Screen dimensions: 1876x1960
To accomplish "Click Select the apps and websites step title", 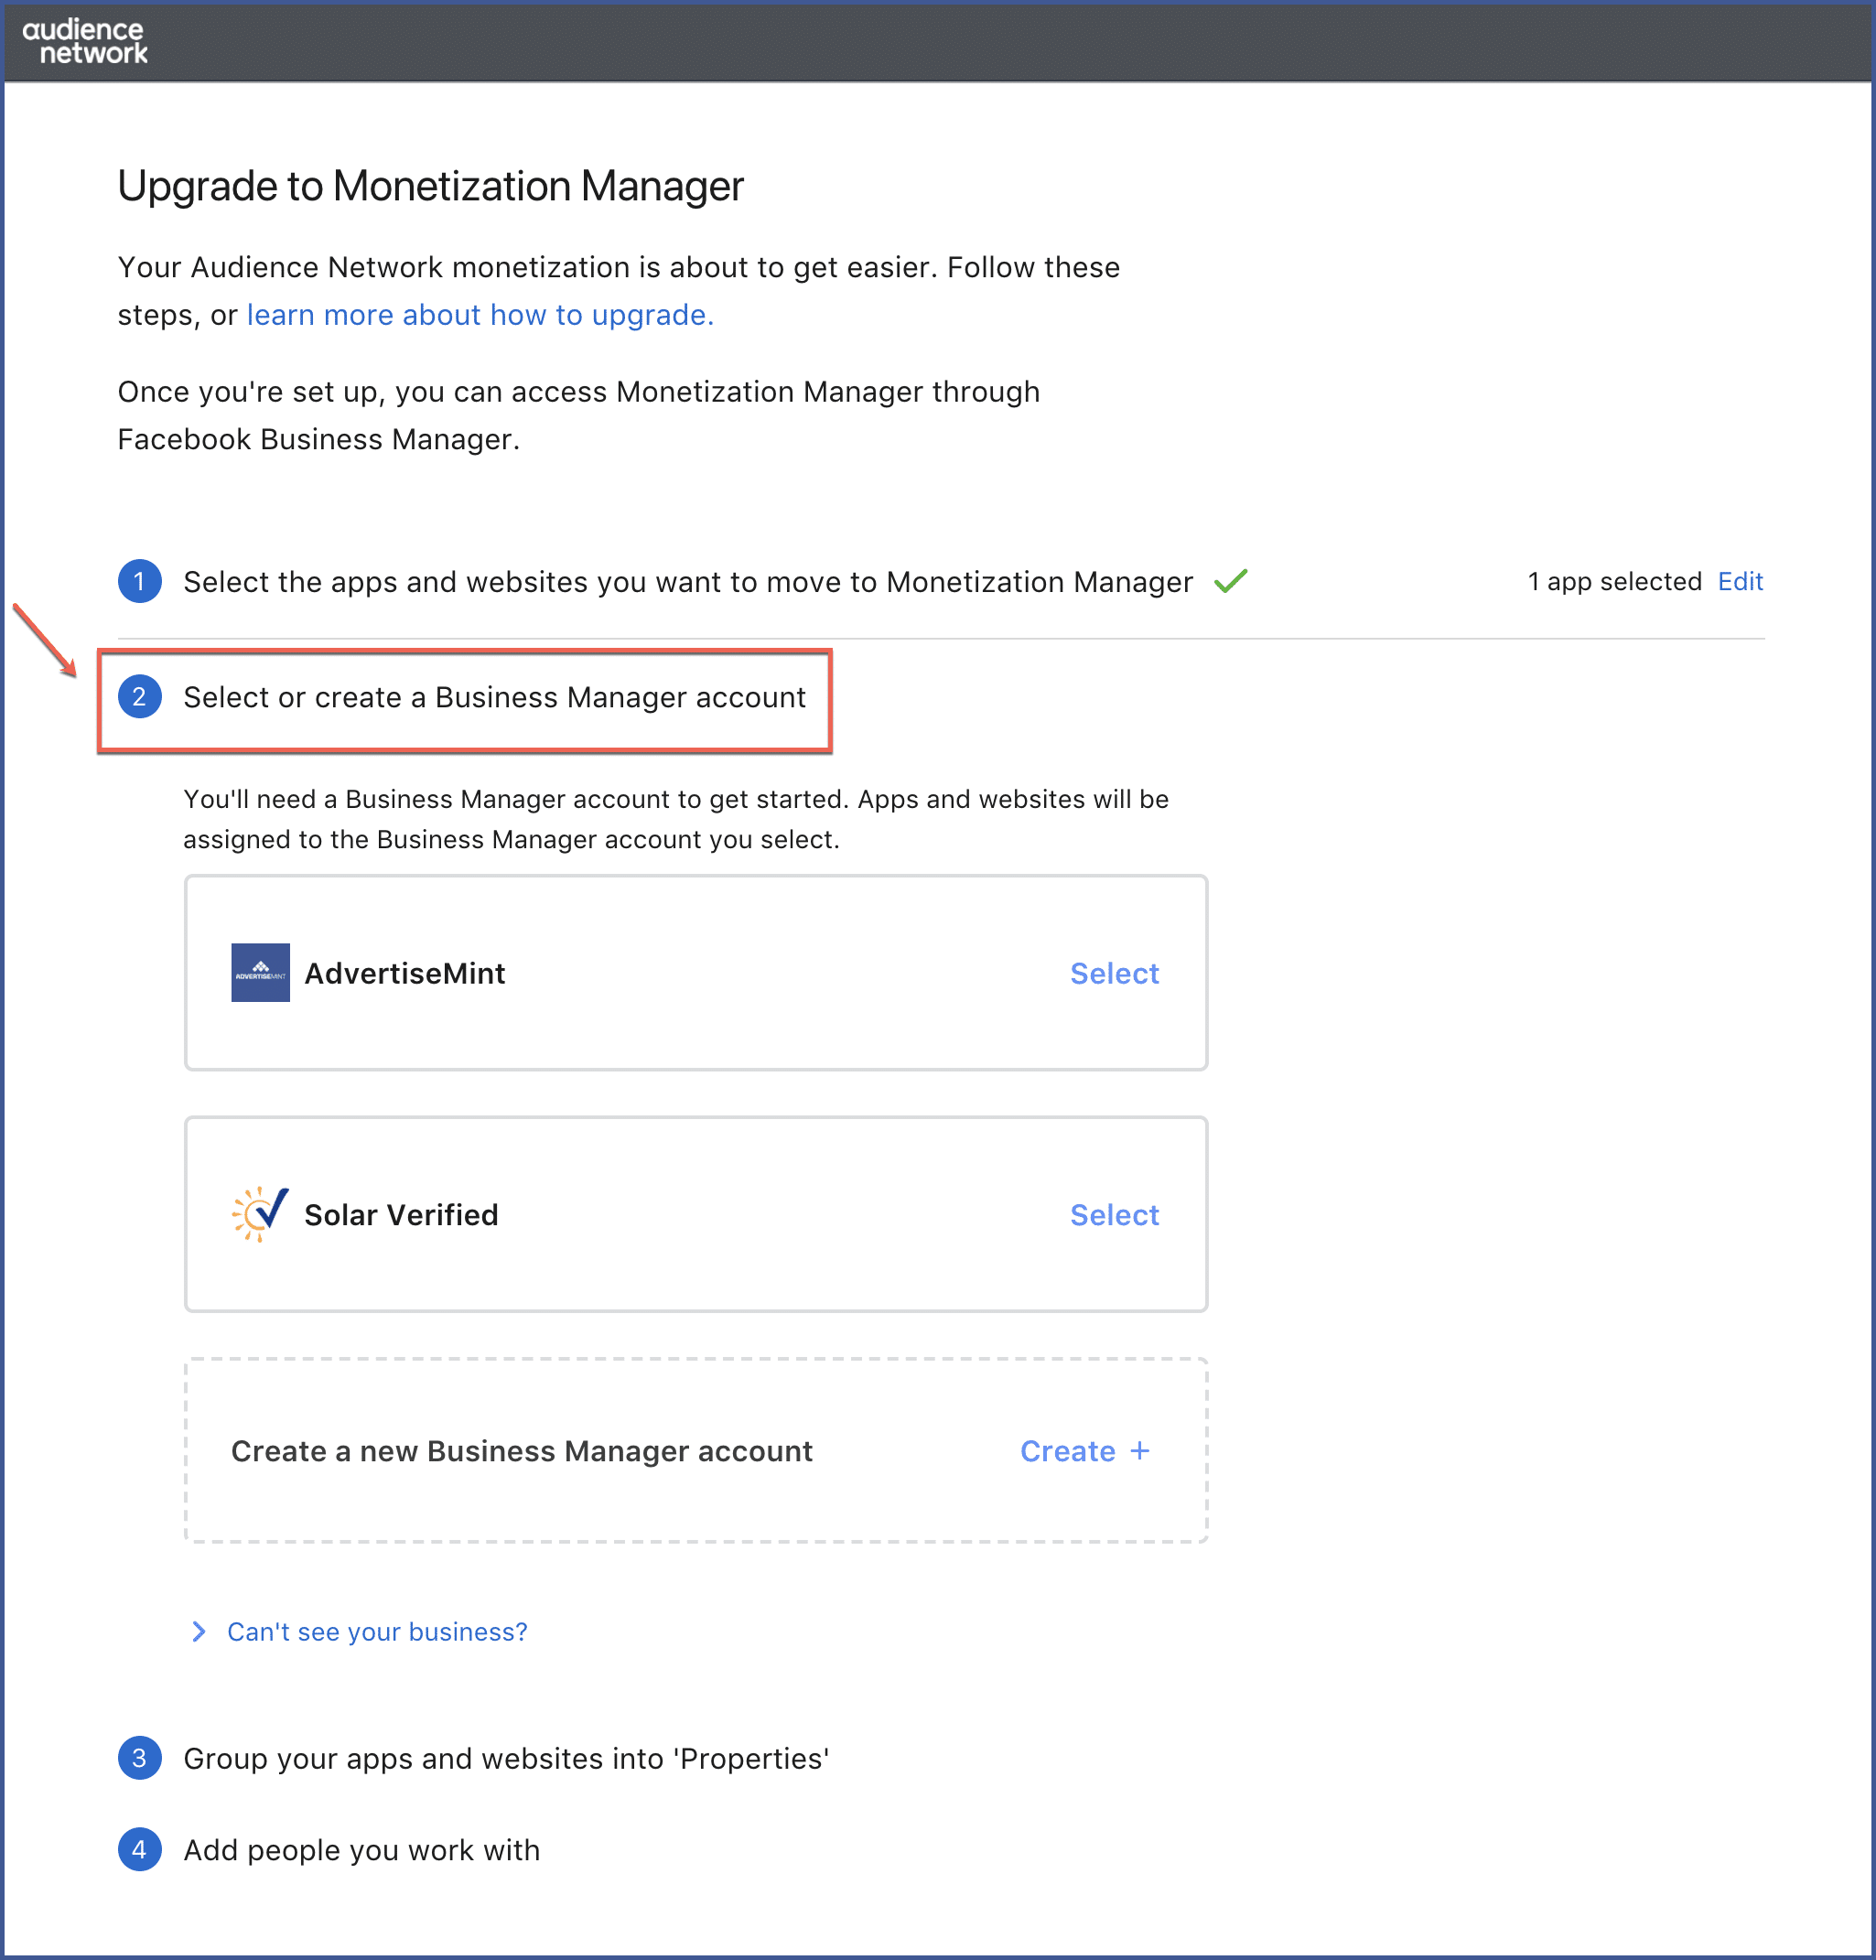I will pyautogui.click(x=688, y=582).
